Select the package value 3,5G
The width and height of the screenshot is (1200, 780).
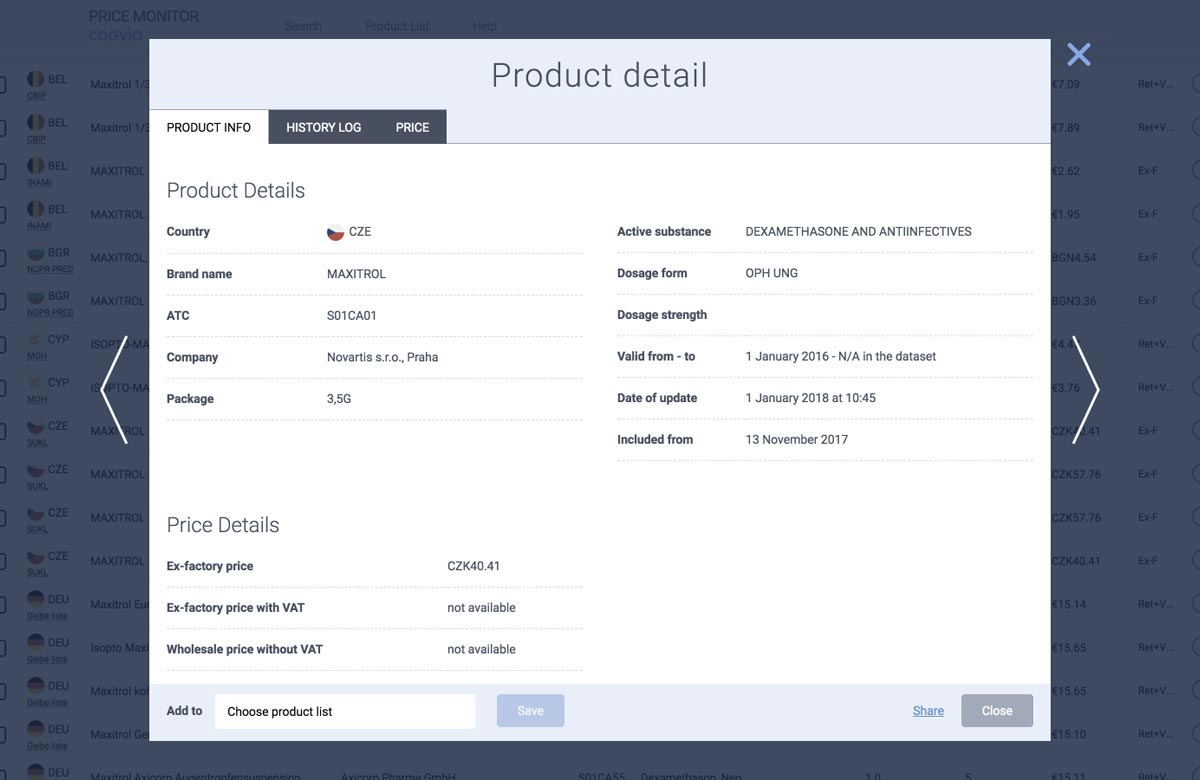click(x=339, y=399)
